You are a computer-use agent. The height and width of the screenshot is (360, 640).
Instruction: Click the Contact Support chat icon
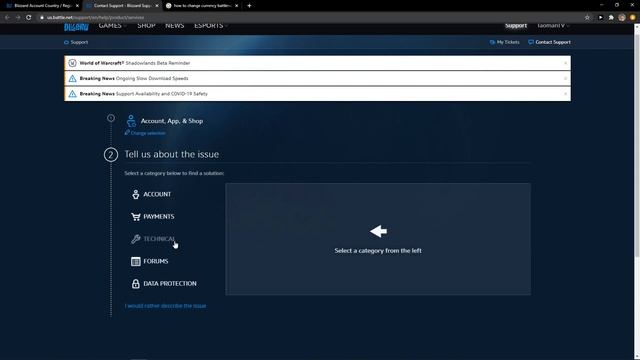(531, 42)
